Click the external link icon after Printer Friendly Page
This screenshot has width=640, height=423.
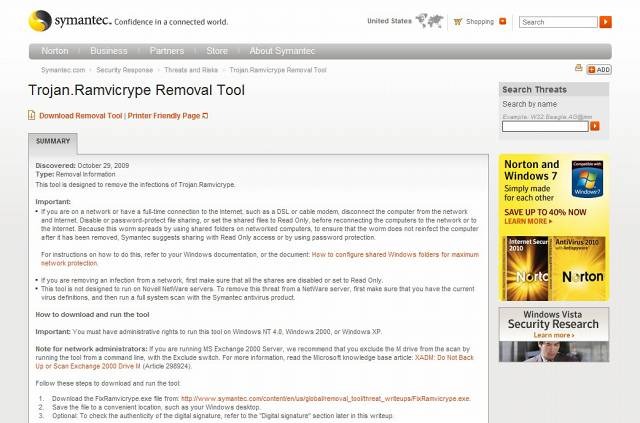[205, 116]
